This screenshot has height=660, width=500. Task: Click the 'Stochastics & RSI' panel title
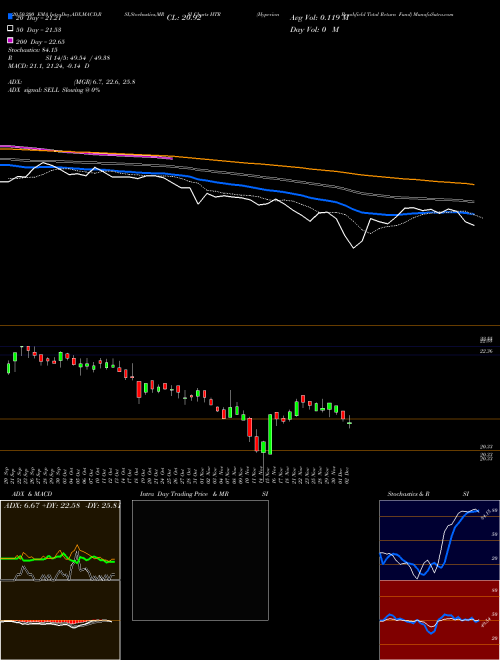pos(428,494)
